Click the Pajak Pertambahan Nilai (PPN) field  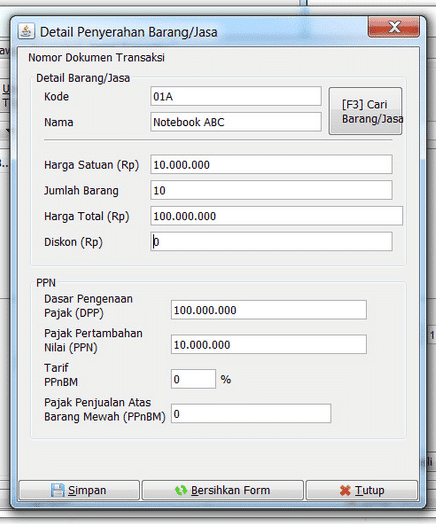click(x=269, y=345)
